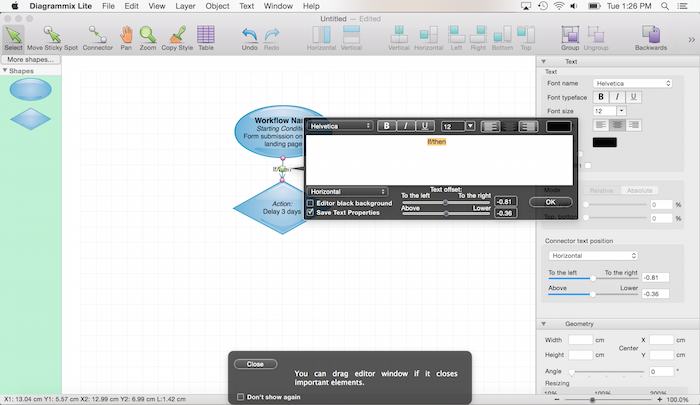Open Font size dropdown in side panel

[621, 111]
